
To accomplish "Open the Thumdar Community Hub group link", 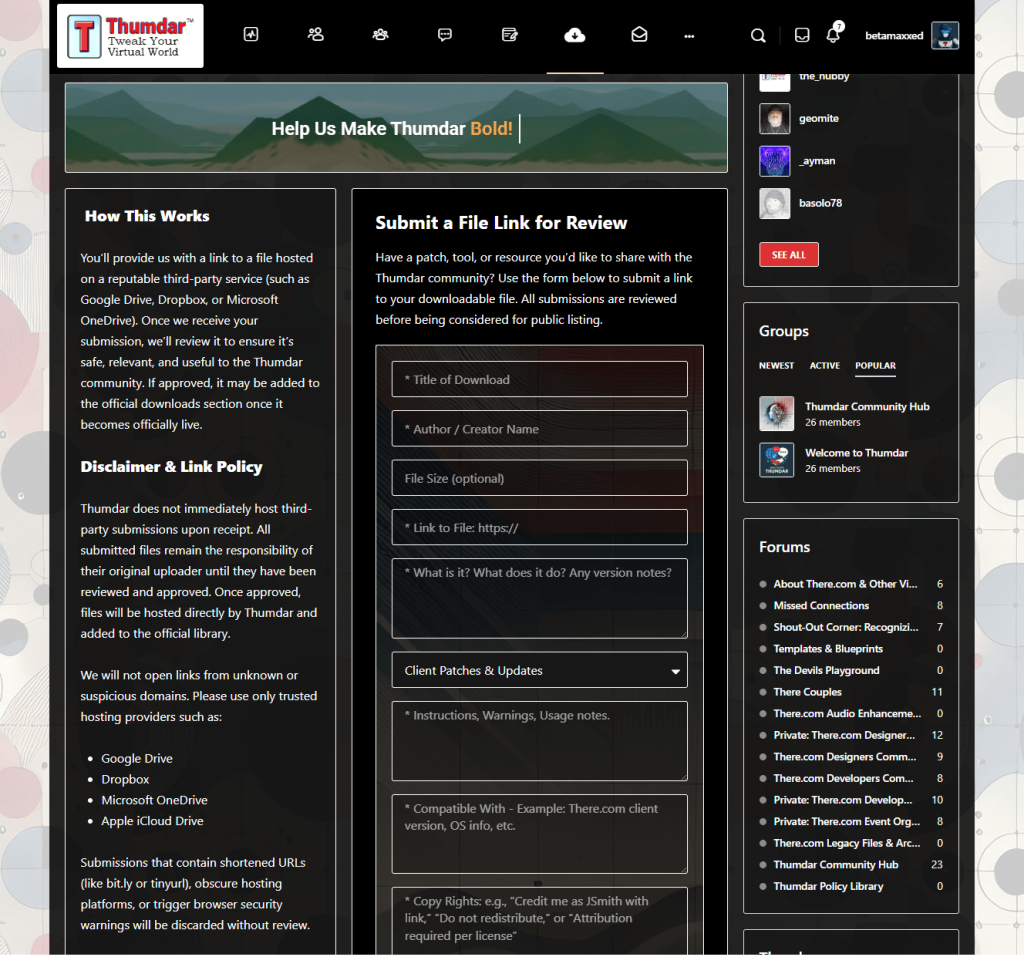I will point(867,406).
